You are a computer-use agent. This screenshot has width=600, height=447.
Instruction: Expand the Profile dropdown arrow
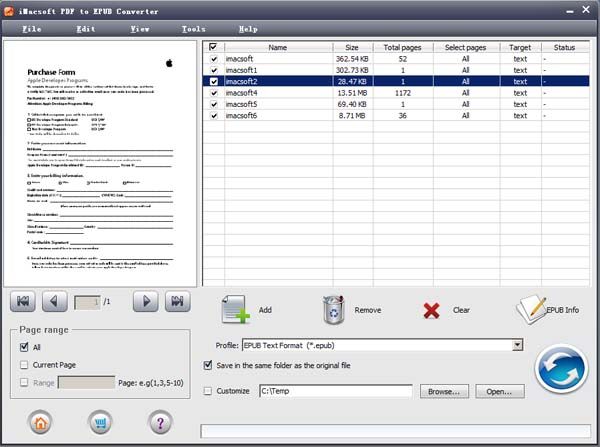(517, 345)
